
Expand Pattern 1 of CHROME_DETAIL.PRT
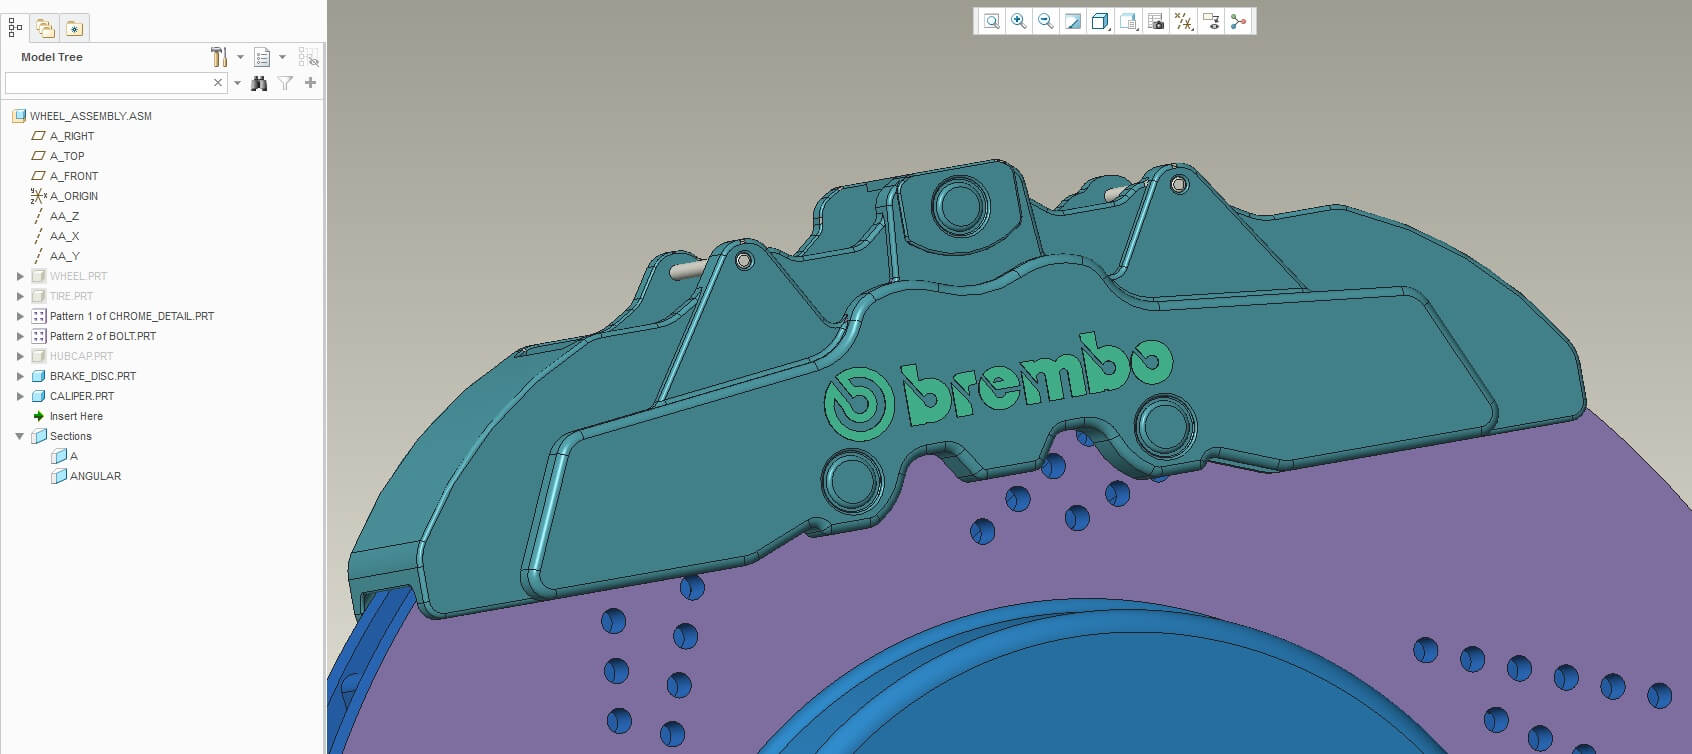tap(20, 316)
